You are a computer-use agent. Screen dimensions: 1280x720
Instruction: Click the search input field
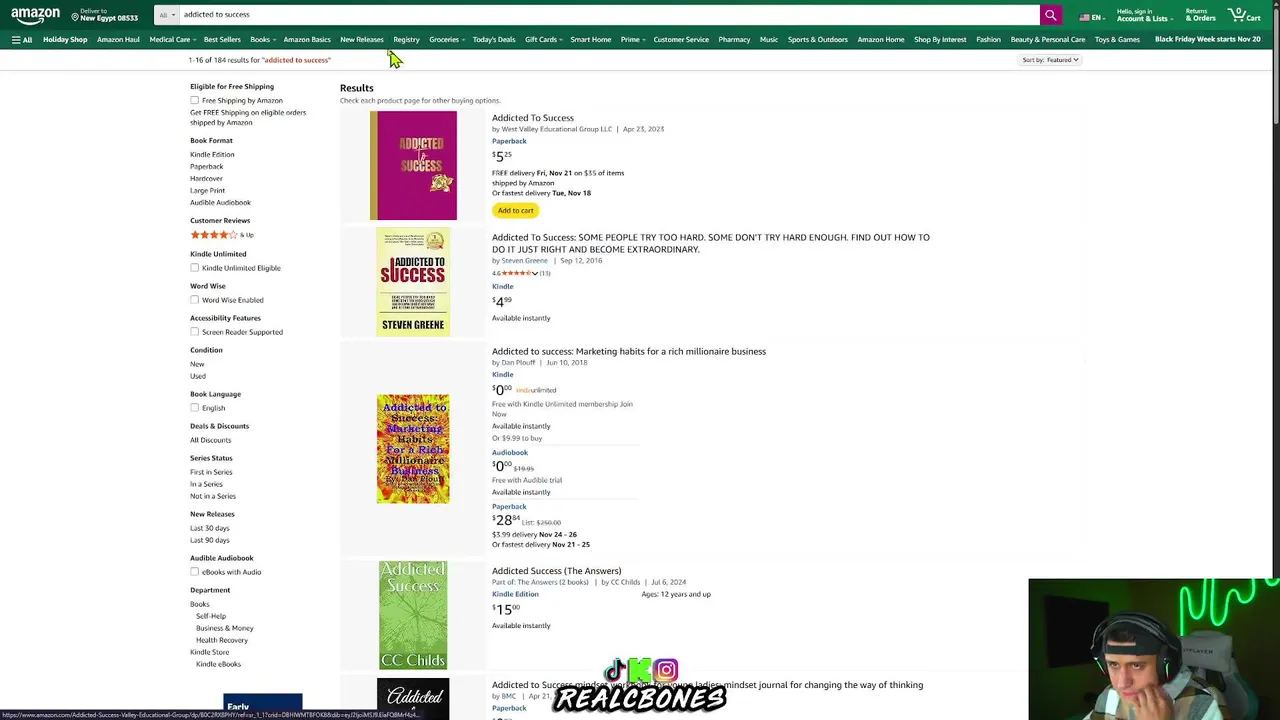(x=609, y=15)
